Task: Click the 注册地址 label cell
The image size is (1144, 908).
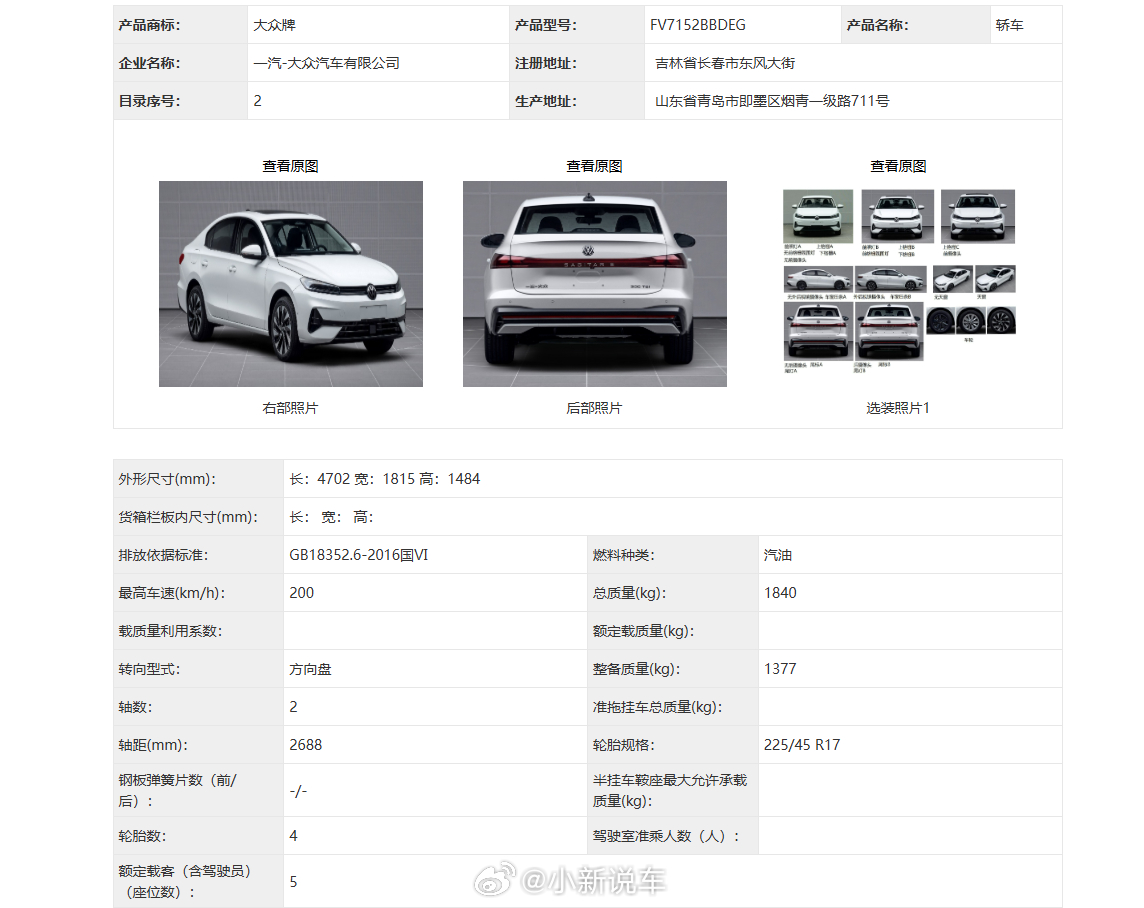Action: click(x=576, y=63)
